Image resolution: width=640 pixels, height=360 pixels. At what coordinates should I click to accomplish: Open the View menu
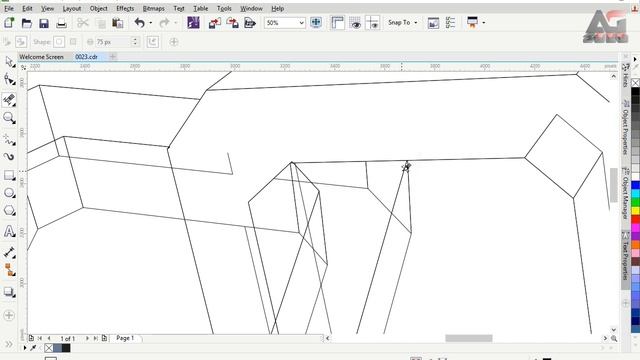[x=47, y=8]
